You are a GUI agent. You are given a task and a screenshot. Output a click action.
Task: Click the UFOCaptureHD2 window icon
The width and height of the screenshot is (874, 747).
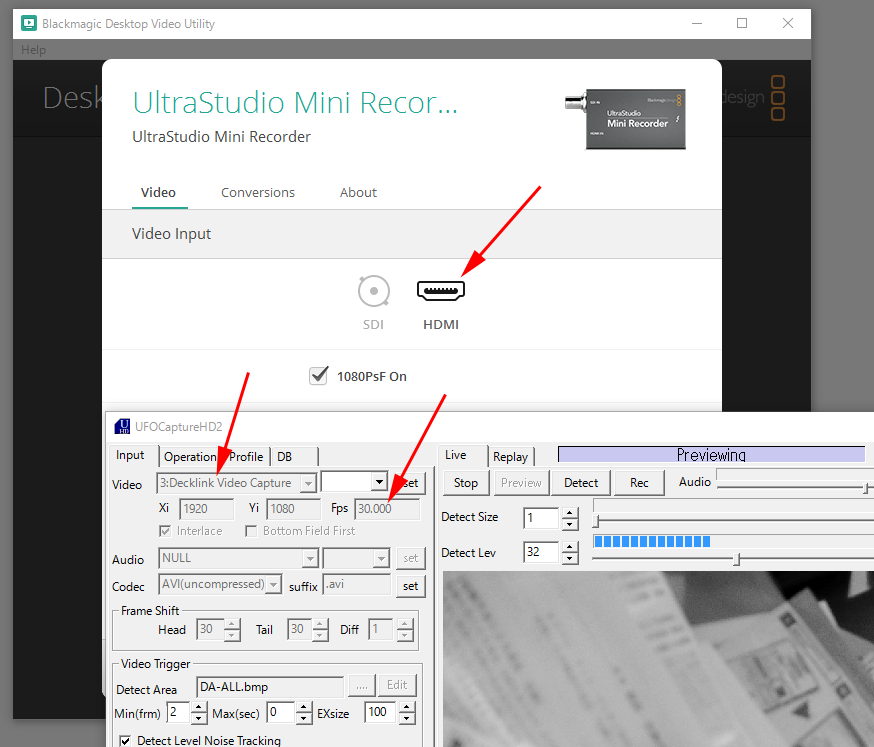point(122,426)
